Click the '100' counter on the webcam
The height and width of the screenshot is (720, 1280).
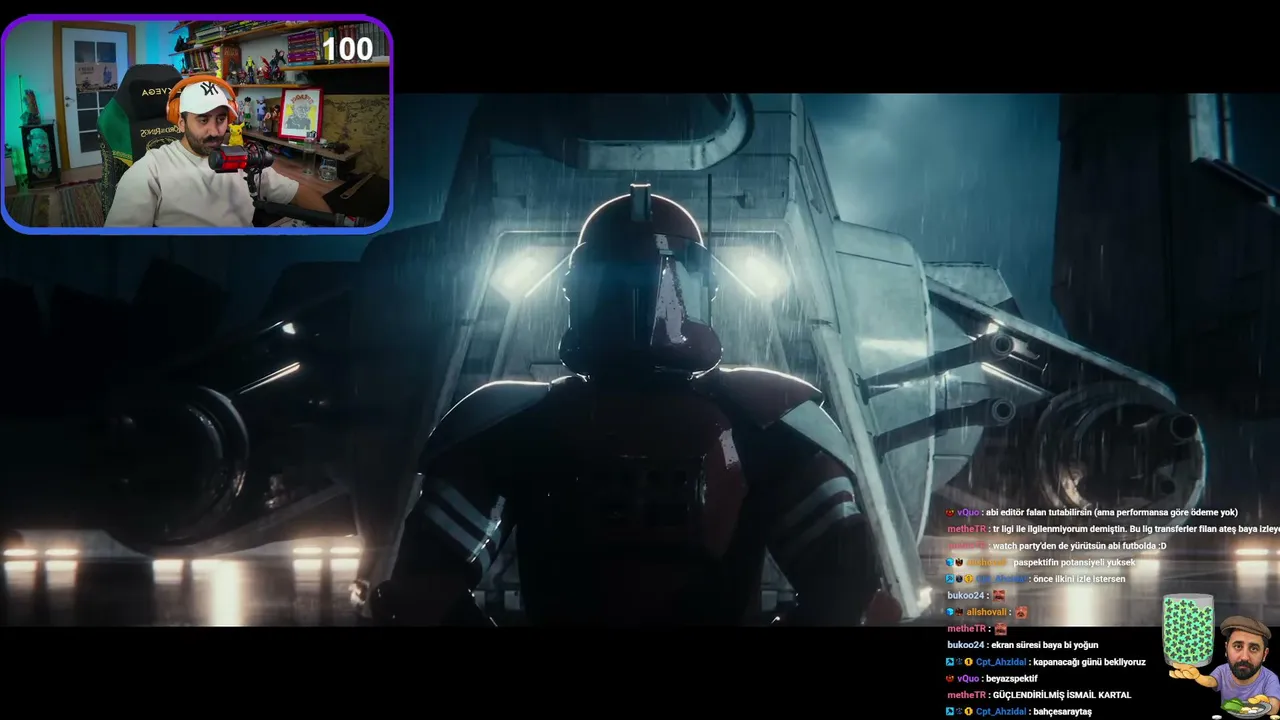(x=347, y=48)
